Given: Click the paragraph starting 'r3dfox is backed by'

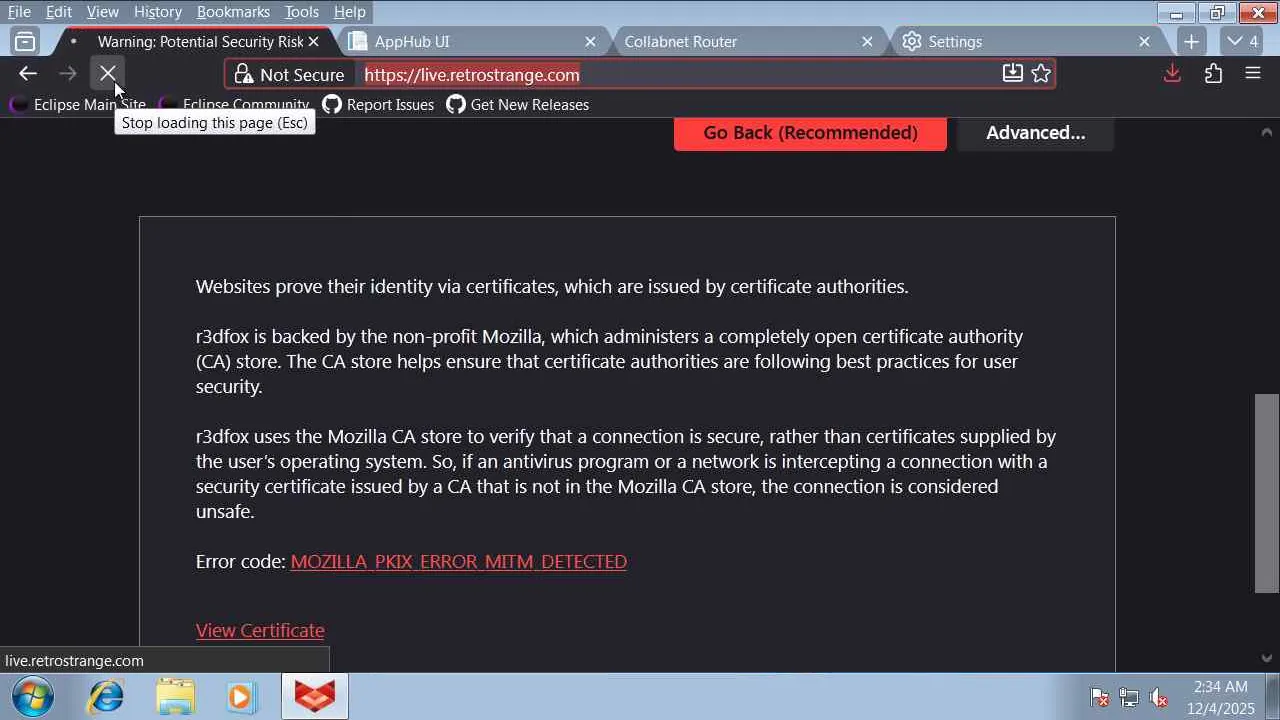Looking at the screenshot, I should 609,362.
